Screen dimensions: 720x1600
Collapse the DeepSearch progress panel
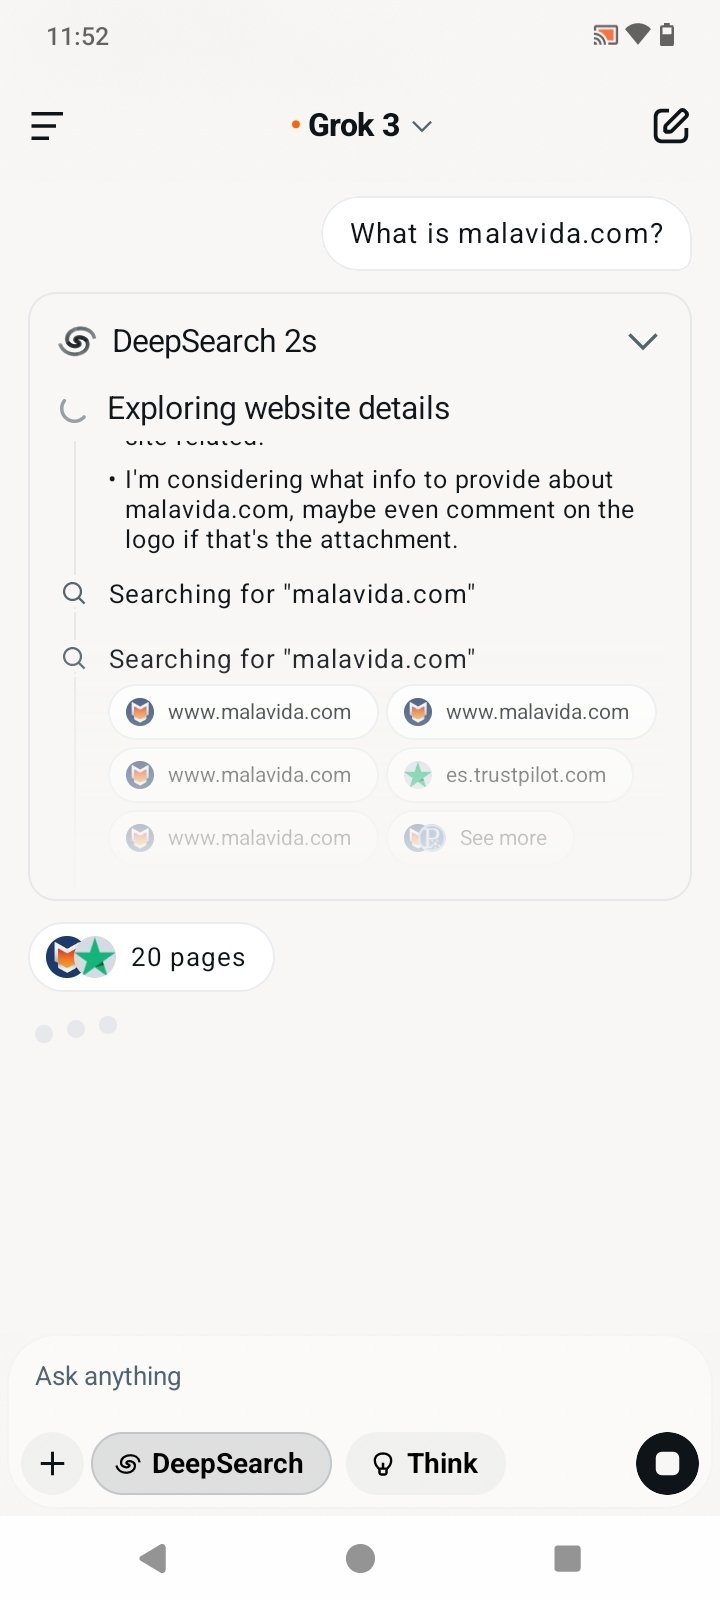[642, 342]
